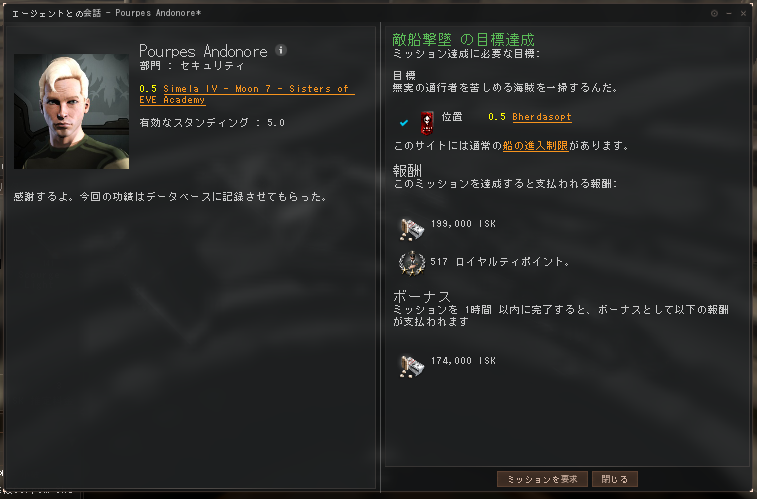Click the 敵船撃墜 の目標達成 mission heading
This screenshot has width=757, height=499.
coord(463,39)
